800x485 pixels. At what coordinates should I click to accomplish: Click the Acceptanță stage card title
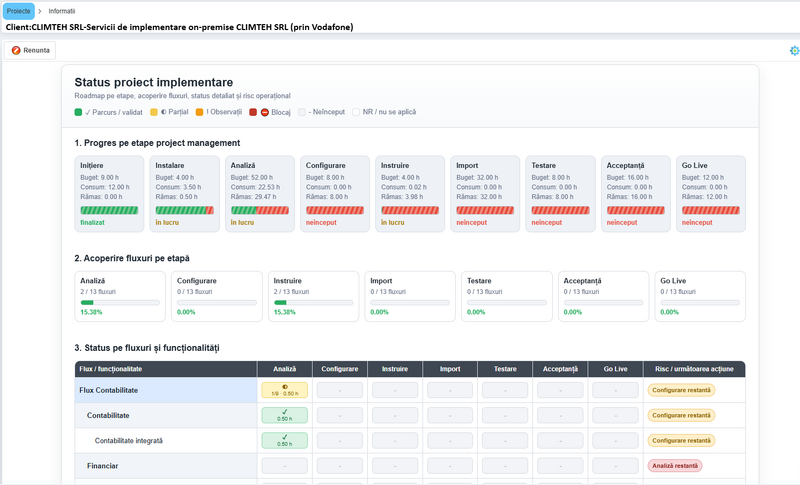point(625,165)
